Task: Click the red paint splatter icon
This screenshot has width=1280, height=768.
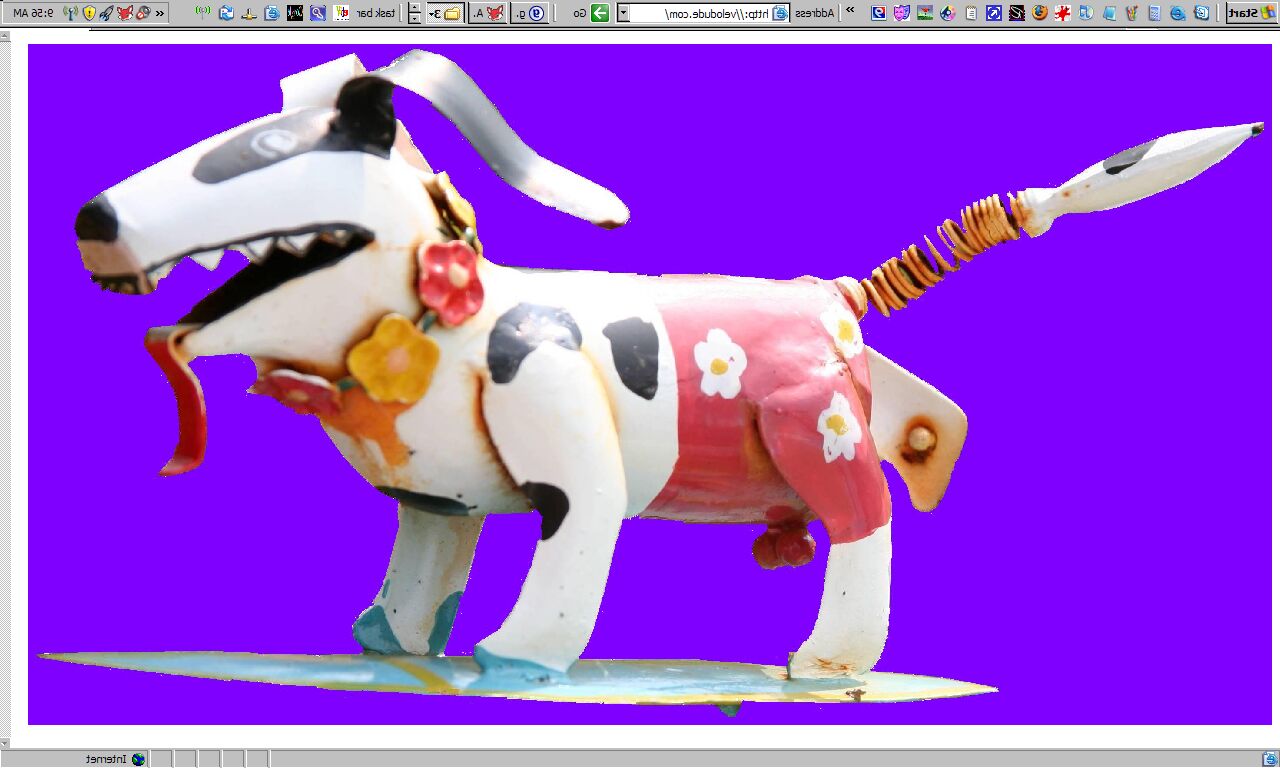Action: click(x=1062, y=13)
